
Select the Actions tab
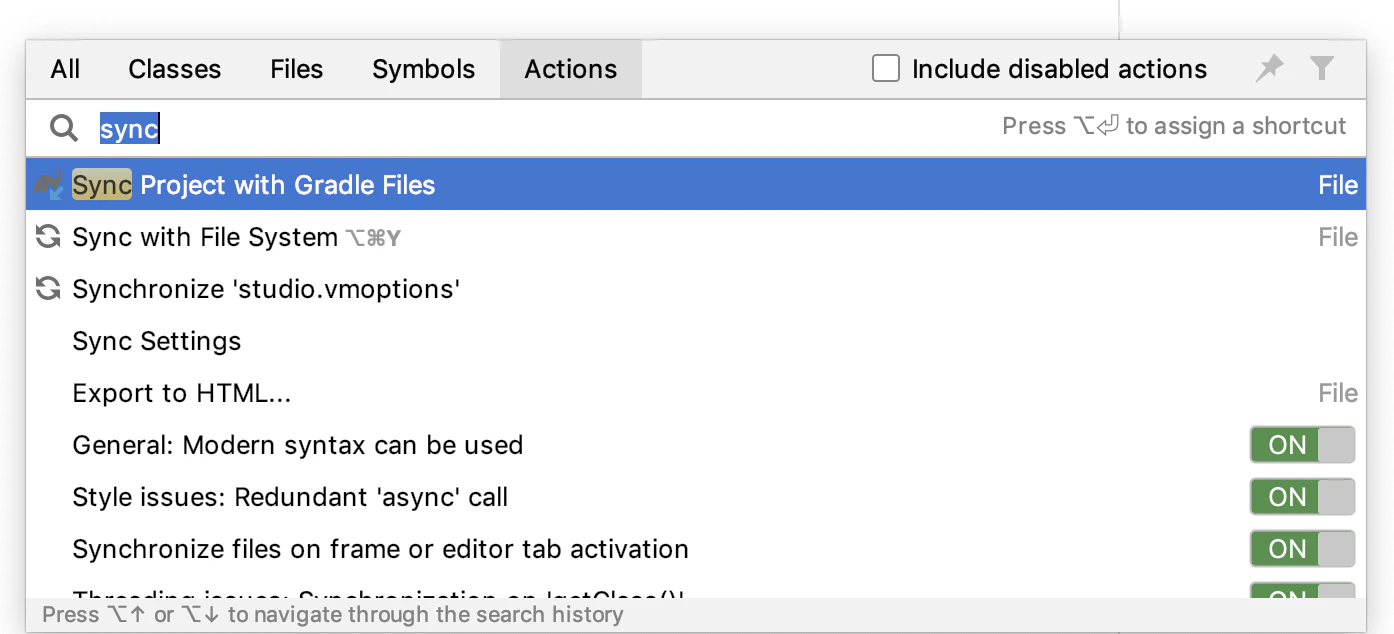point(571,69)
